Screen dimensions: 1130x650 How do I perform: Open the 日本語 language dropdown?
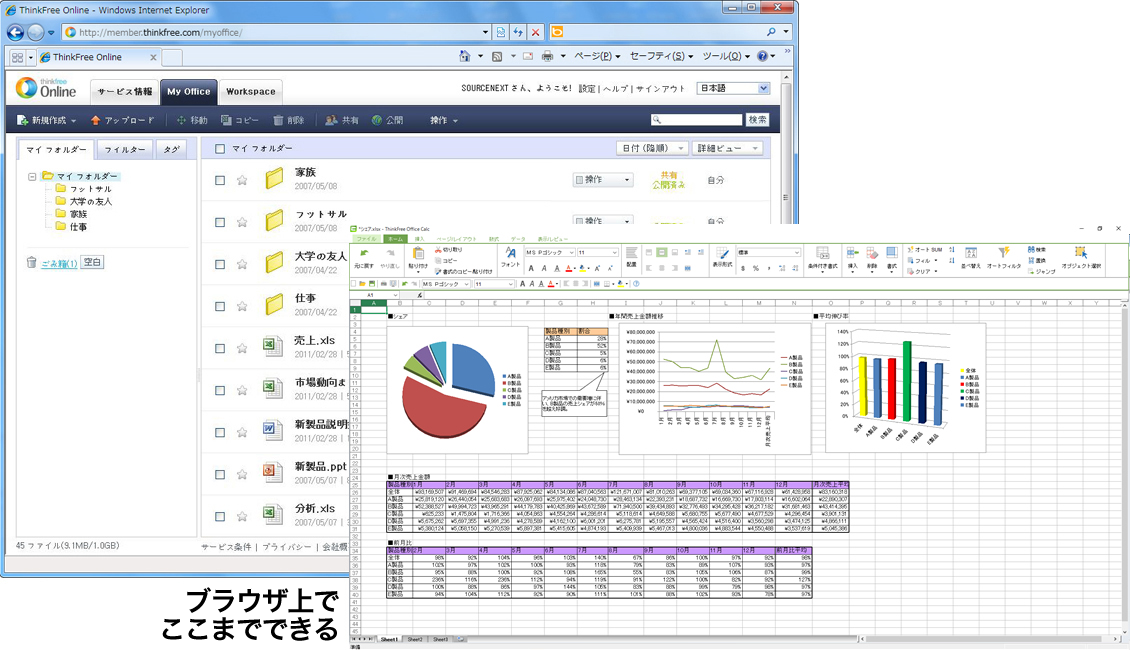coord(734,88)
